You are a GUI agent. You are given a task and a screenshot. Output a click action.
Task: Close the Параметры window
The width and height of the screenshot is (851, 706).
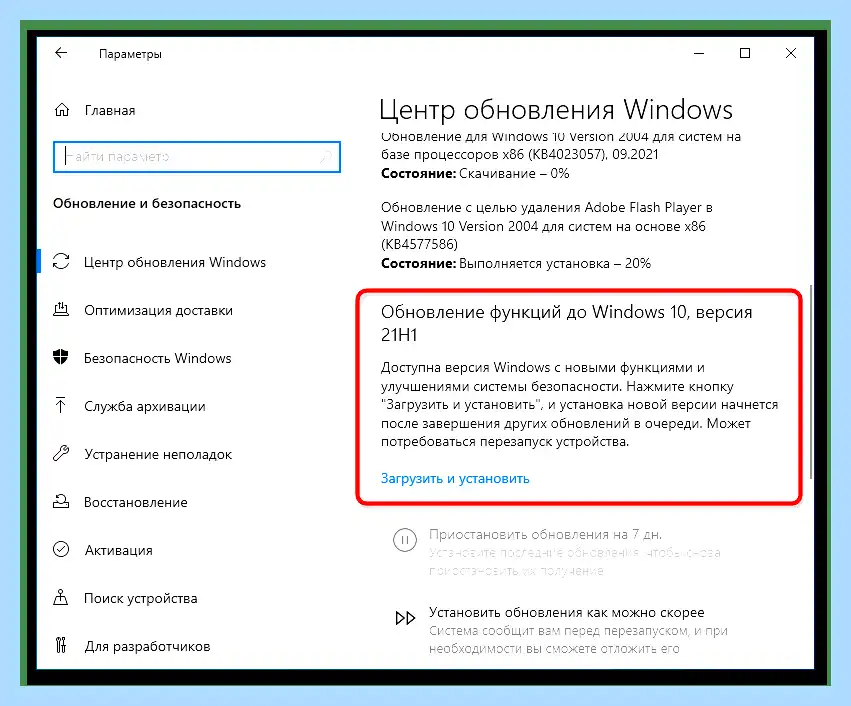[x=791, y=53]
